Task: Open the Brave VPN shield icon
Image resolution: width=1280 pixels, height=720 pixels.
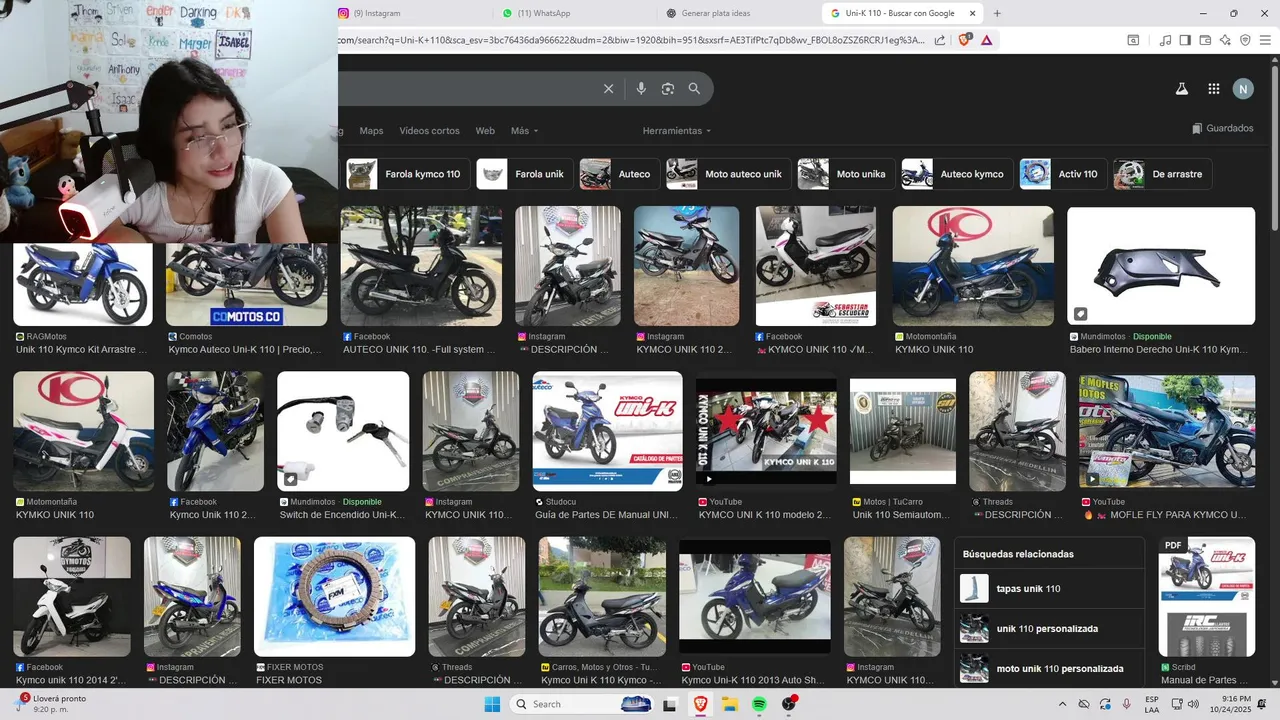Action: coord(1245,40)
